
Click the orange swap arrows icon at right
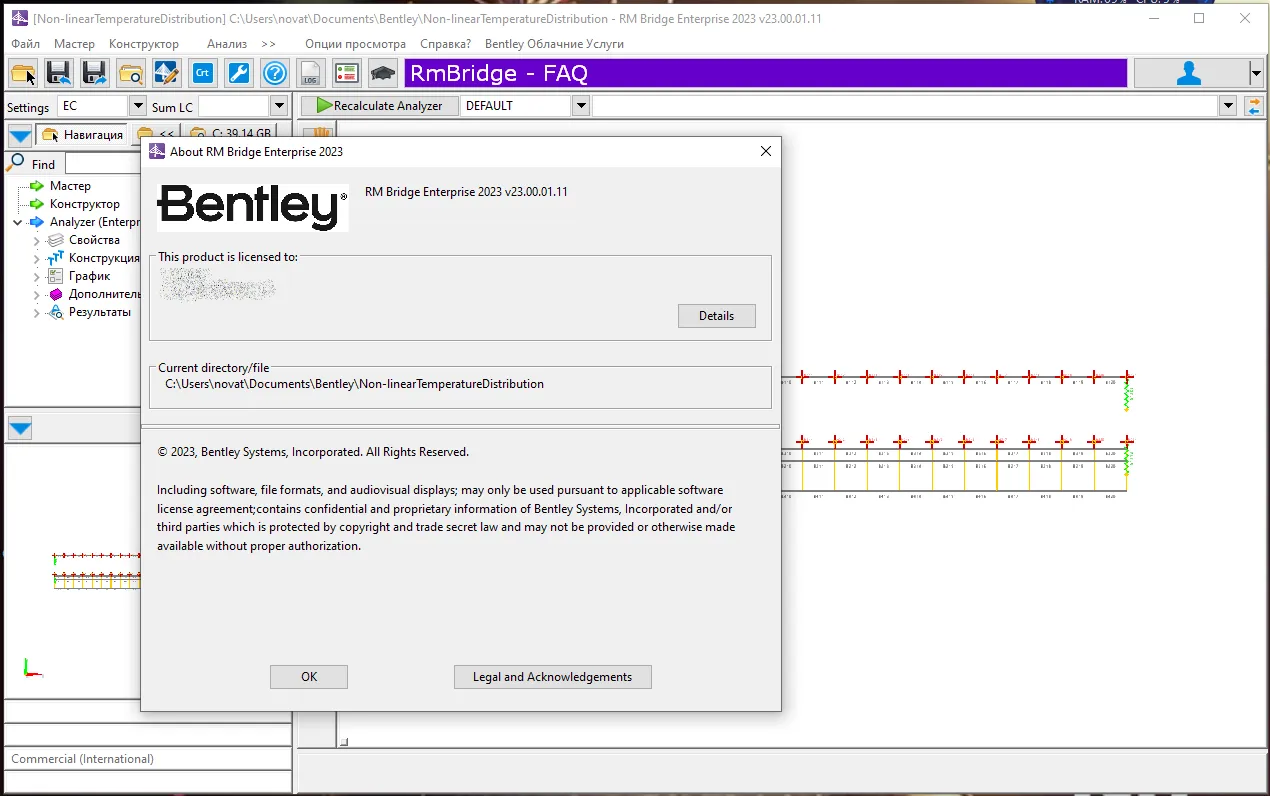(x=1253, y=106)
